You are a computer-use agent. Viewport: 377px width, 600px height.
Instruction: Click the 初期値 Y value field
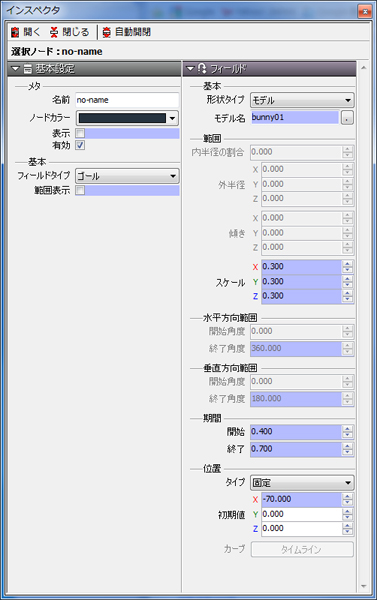pos(301,514)
